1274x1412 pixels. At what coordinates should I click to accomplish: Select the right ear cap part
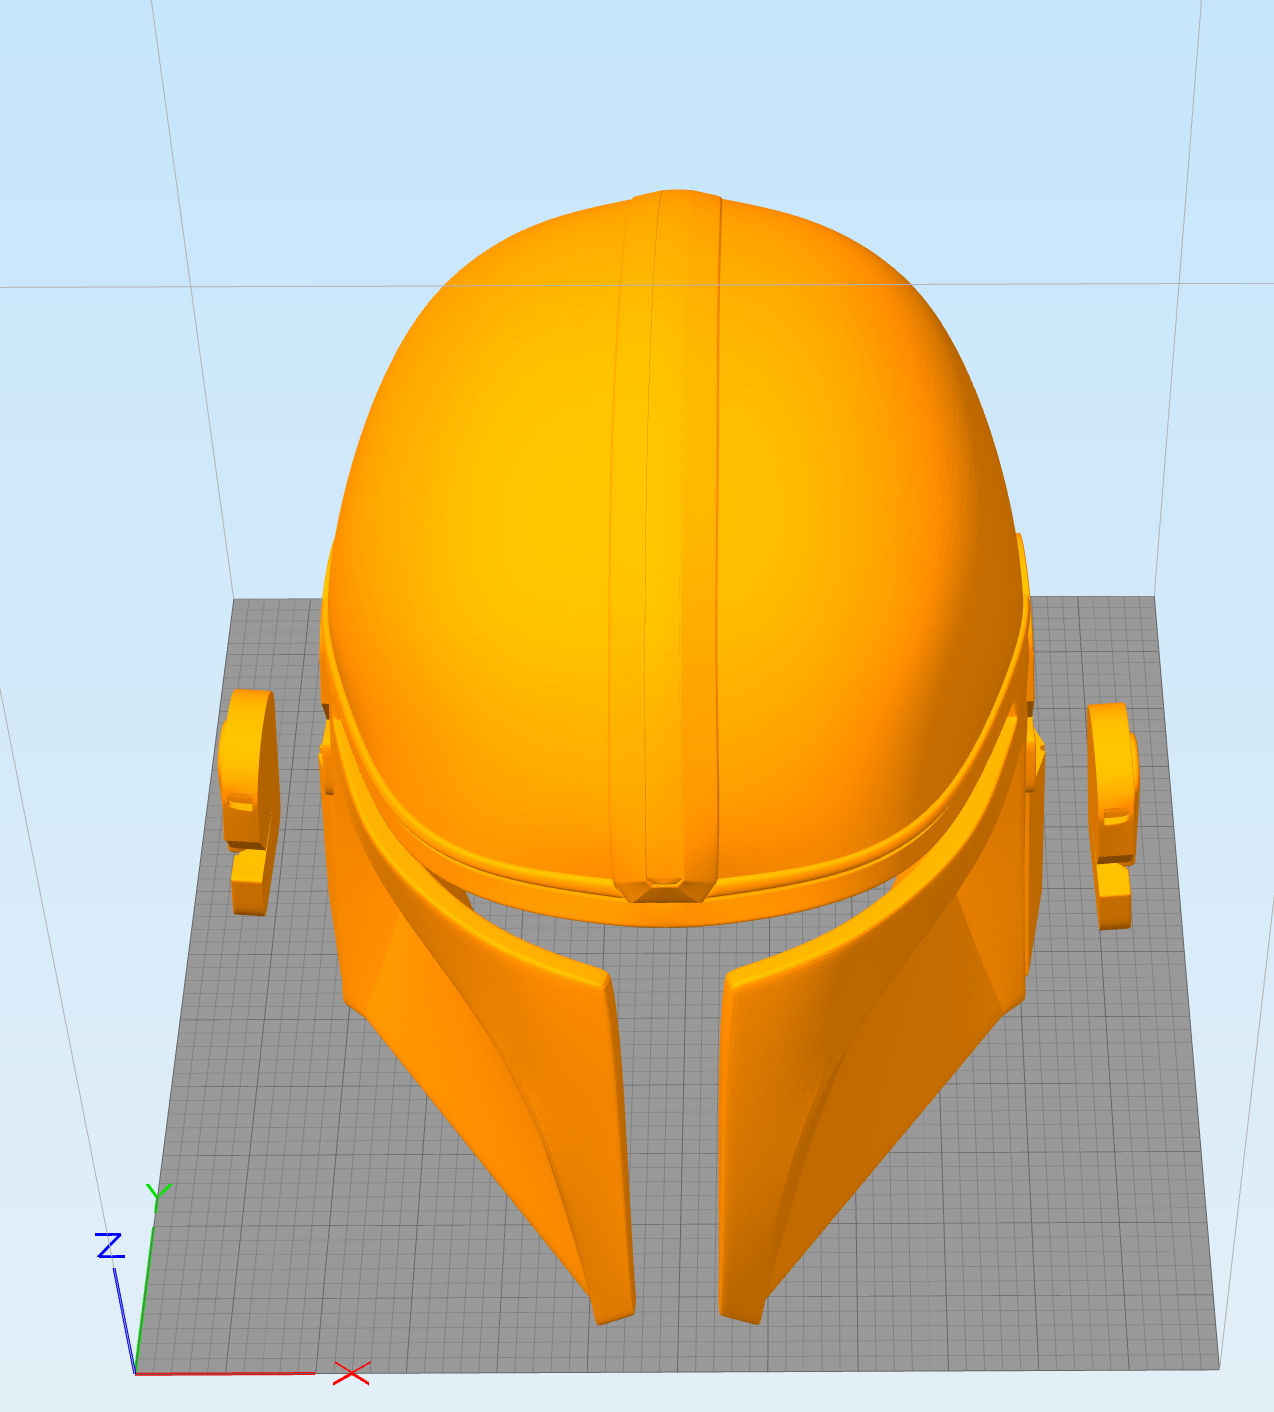point(1112,815)
